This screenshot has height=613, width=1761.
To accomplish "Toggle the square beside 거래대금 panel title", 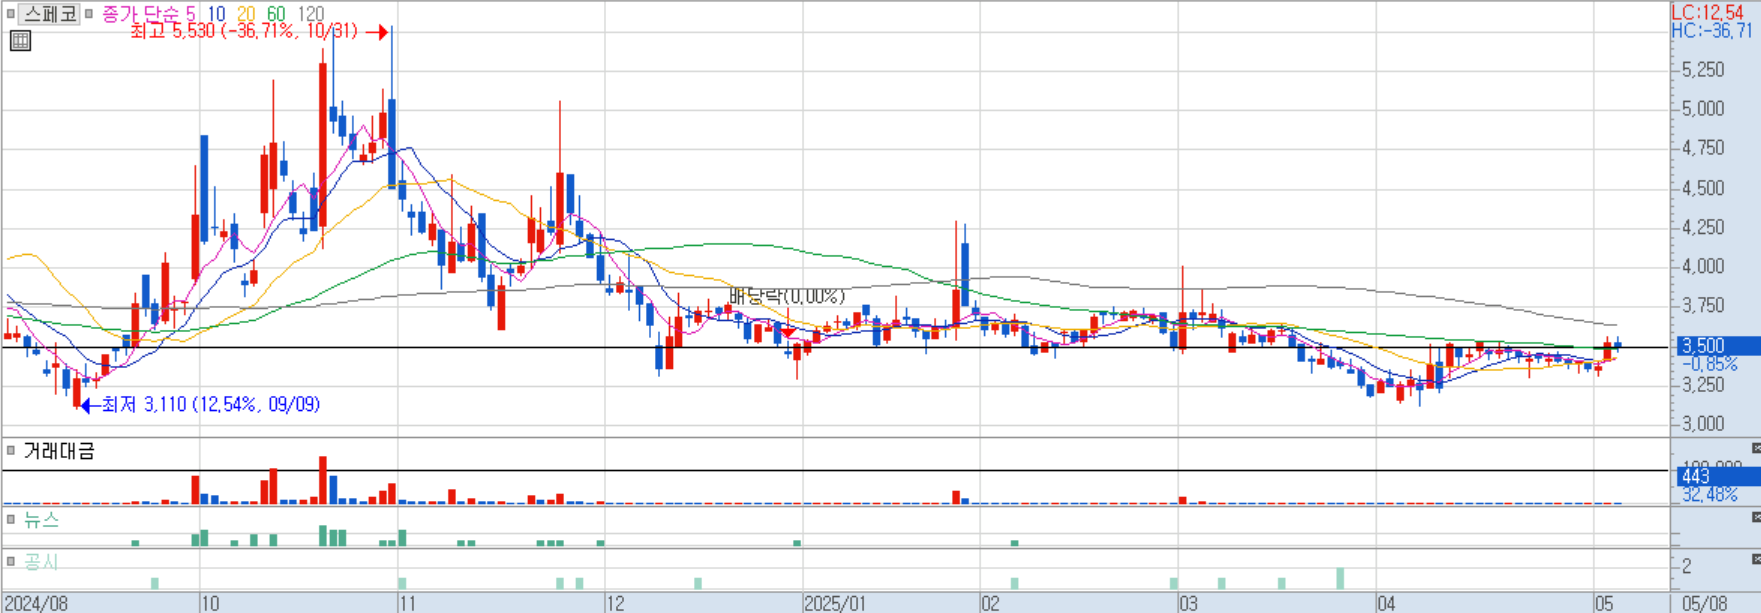I will pos(10,452).
